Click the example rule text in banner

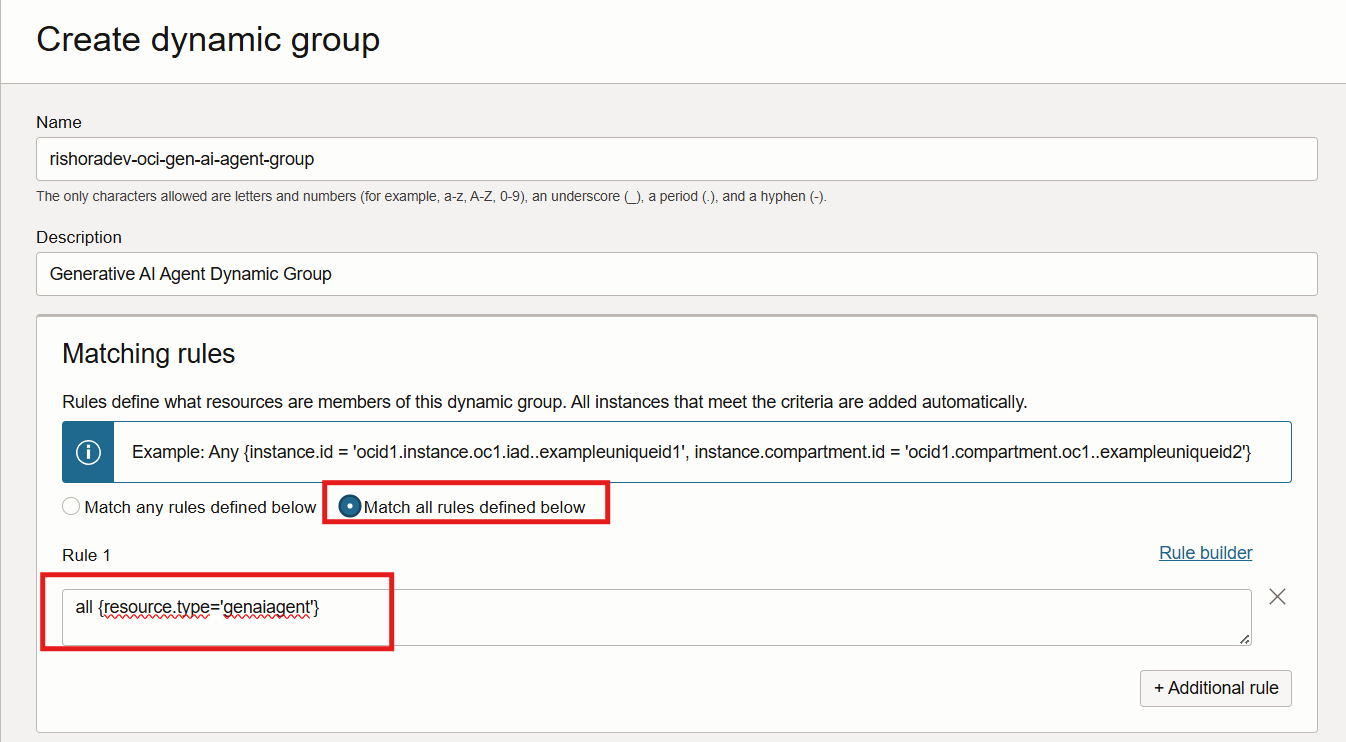(691, 452)
